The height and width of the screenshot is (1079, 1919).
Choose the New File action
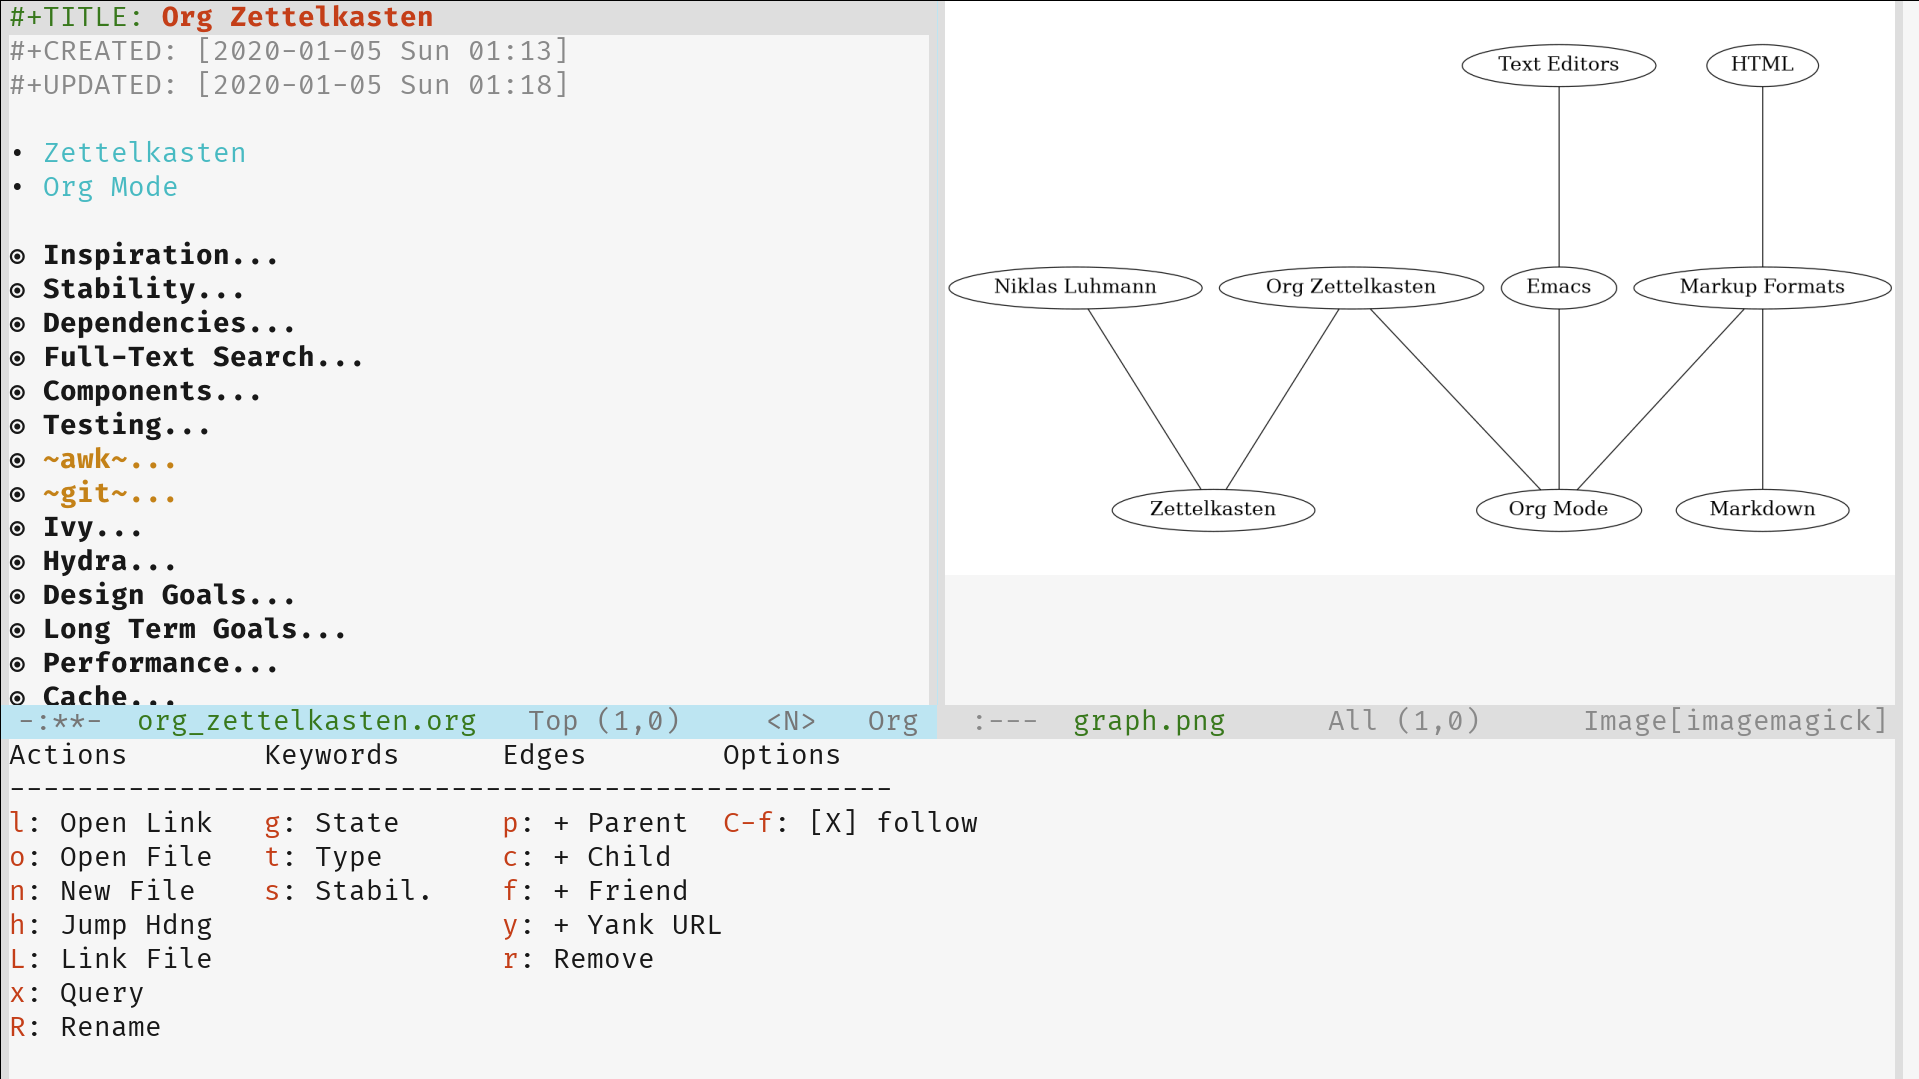(102, 891)
